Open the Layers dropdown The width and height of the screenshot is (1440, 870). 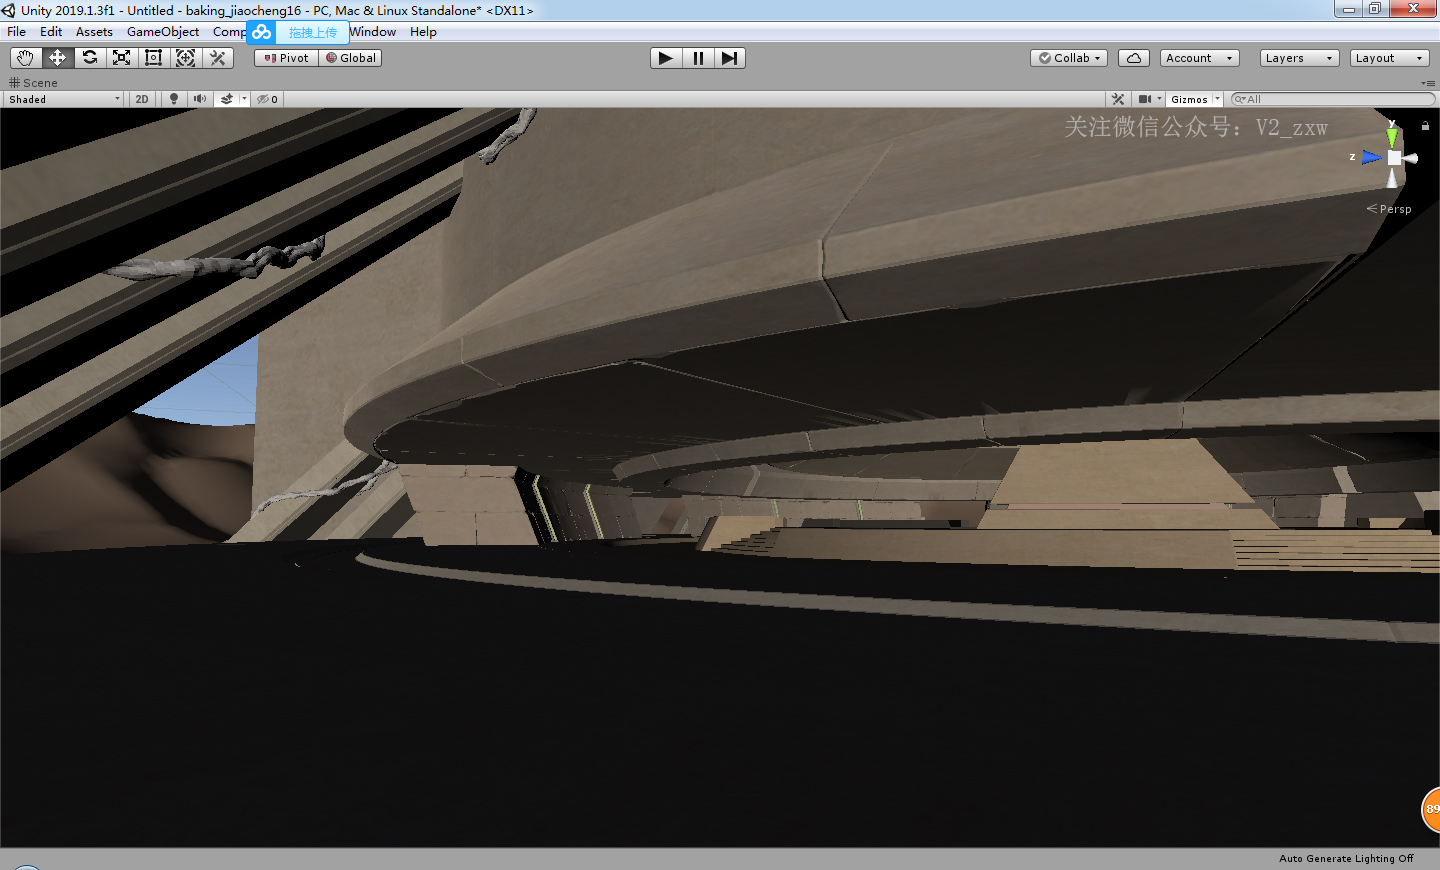coord(1299,58)
